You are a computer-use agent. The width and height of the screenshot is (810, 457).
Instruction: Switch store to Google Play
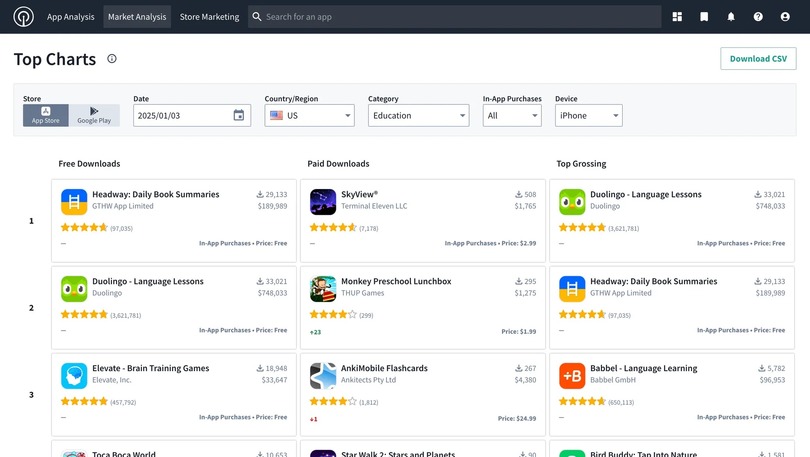[x=94, y=115]
